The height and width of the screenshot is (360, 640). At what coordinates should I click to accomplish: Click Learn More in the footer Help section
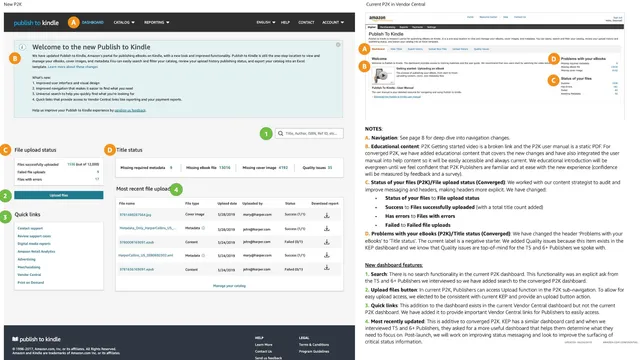(x=263, y=345)
